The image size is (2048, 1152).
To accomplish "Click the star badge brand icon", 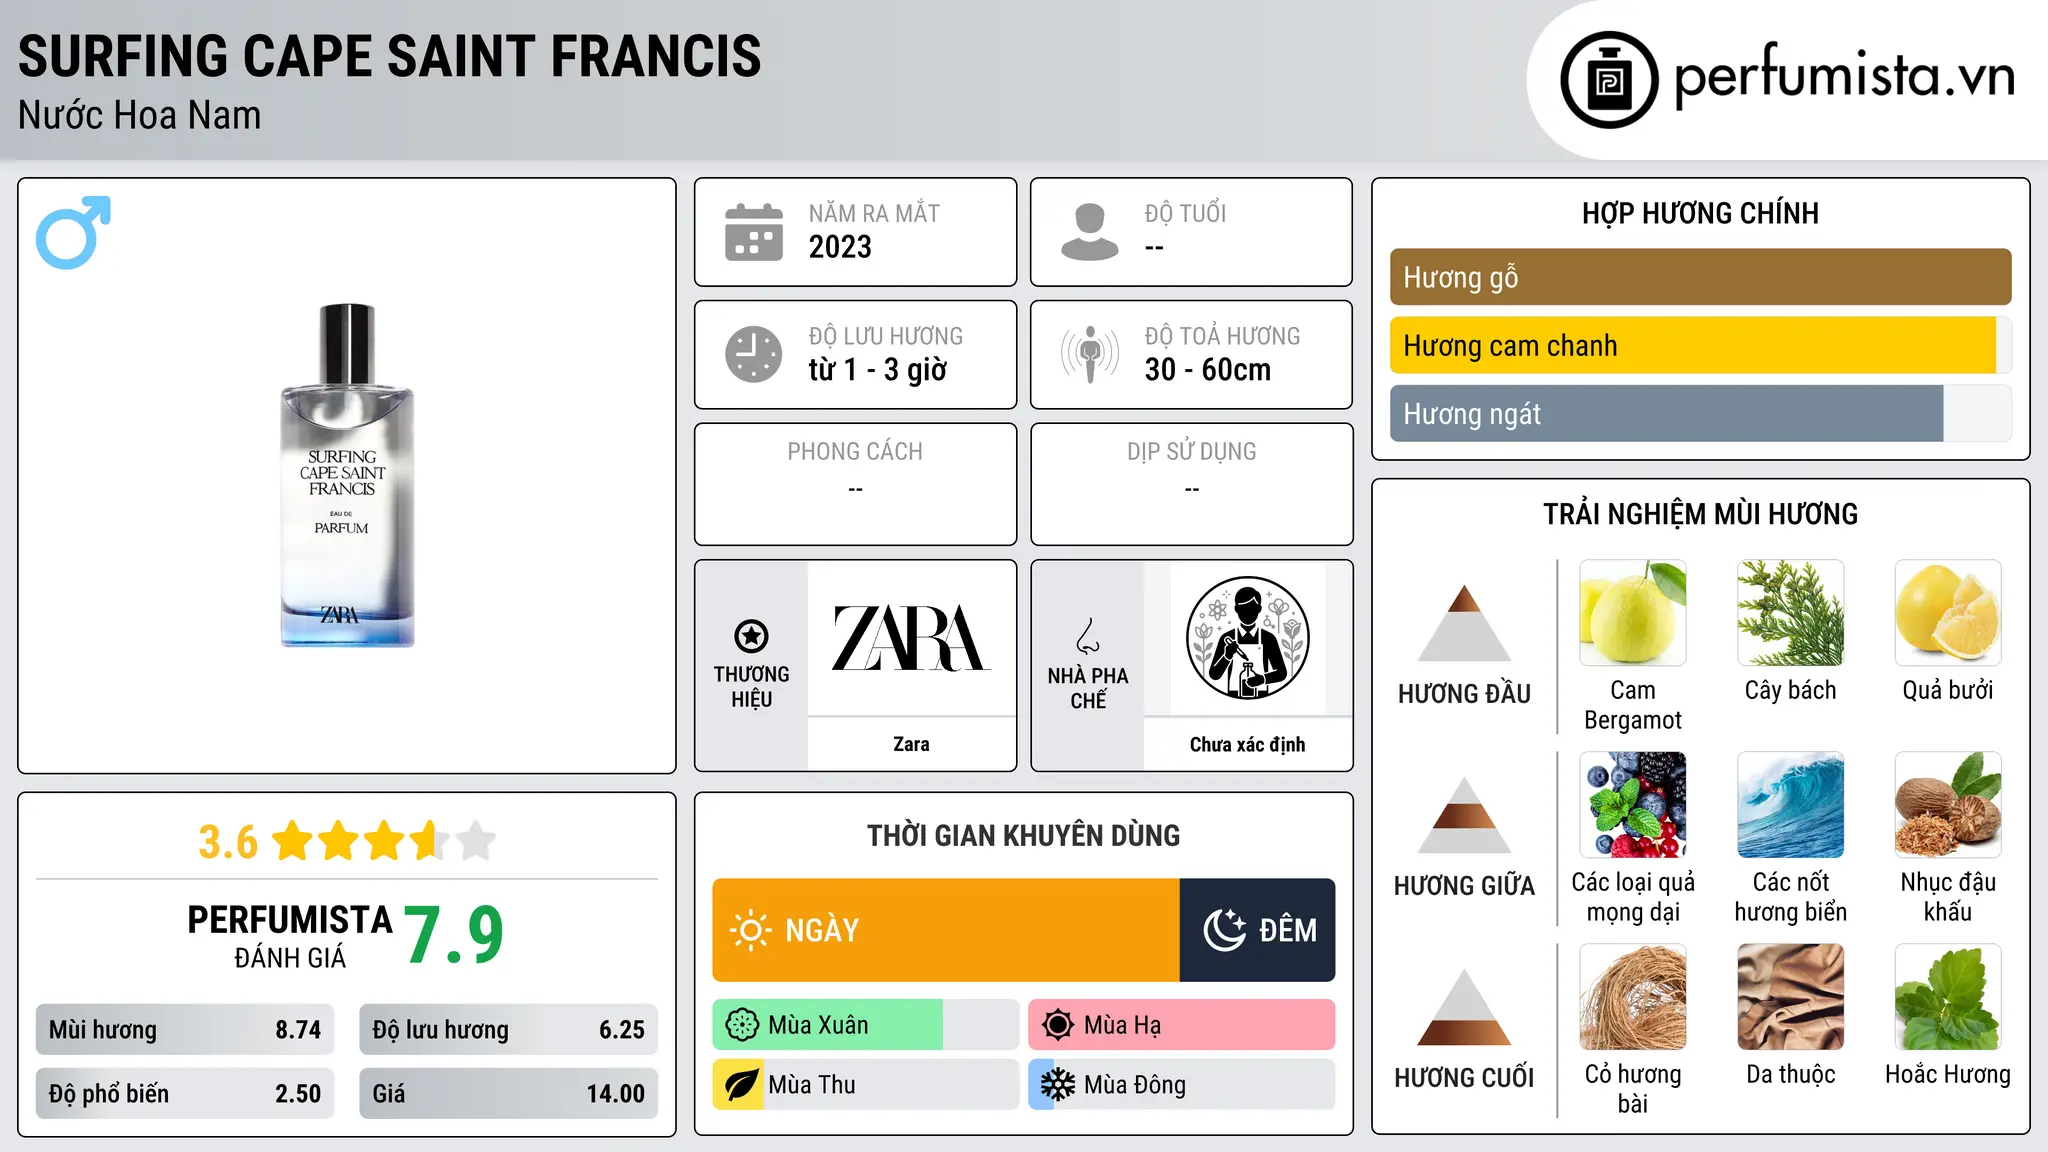I will pyautogui.click(x=751, y=636).
